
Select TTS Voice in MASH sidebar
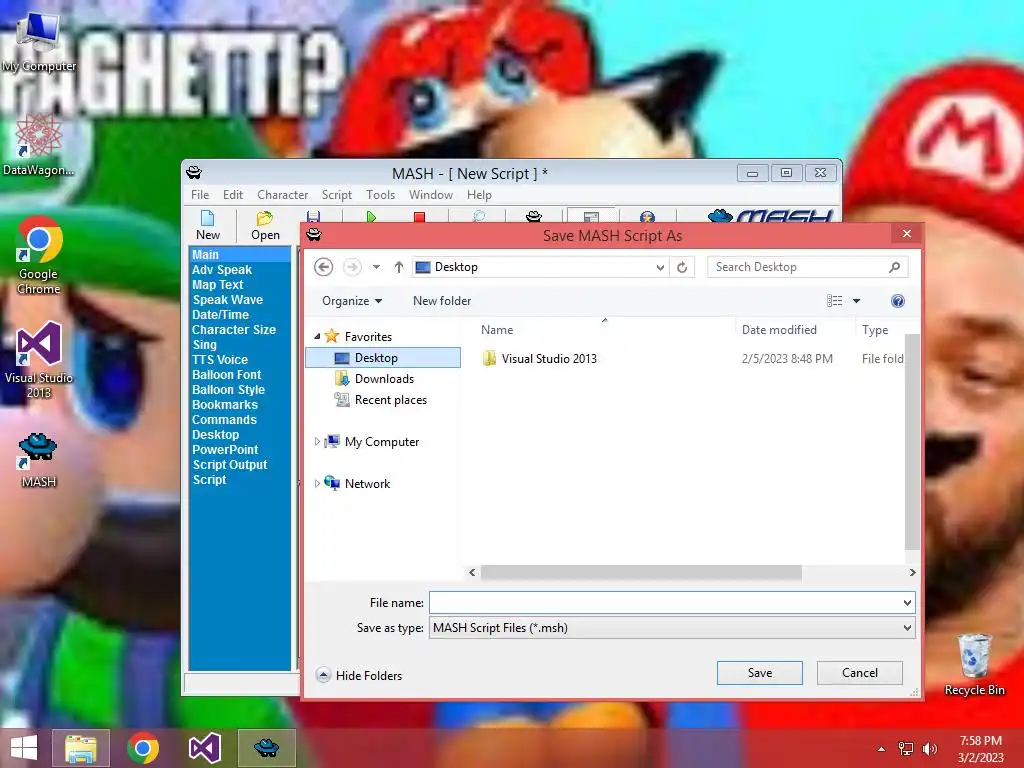(x=219, y=360)
